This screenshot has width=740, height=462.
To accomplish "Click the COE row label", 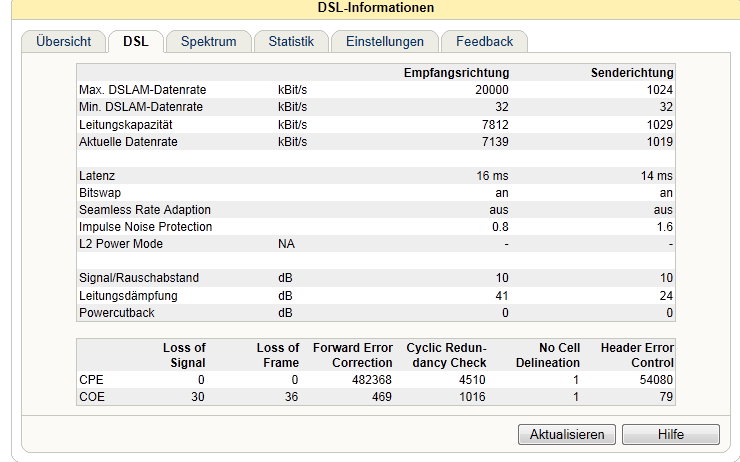I will (x=92, y=397).
